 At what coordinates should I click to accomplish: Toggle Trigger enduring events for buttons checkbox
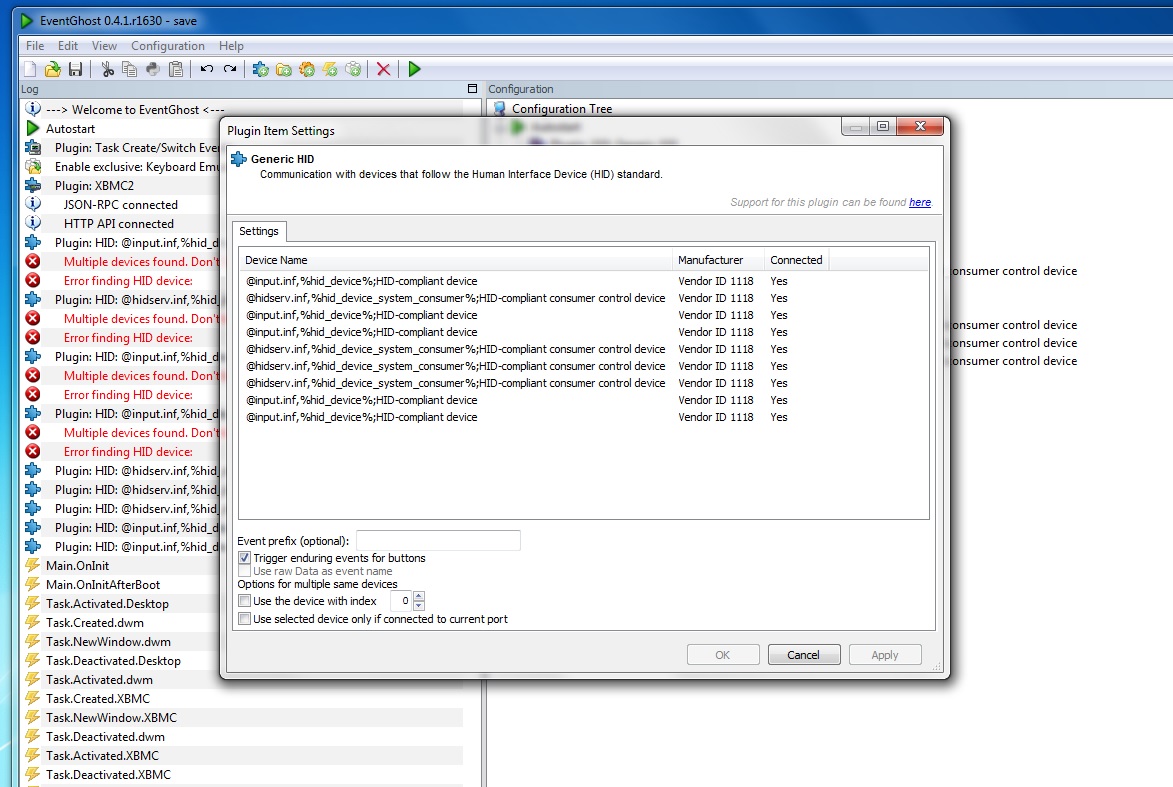pyautogui.click(x=245, y=558)
